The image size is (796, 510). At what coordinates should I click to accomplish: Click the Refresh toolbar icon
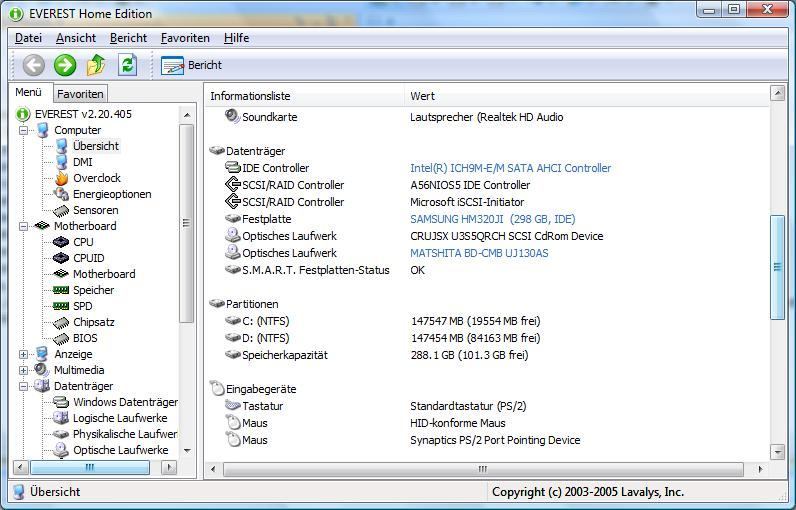click(x=127, y=65)
